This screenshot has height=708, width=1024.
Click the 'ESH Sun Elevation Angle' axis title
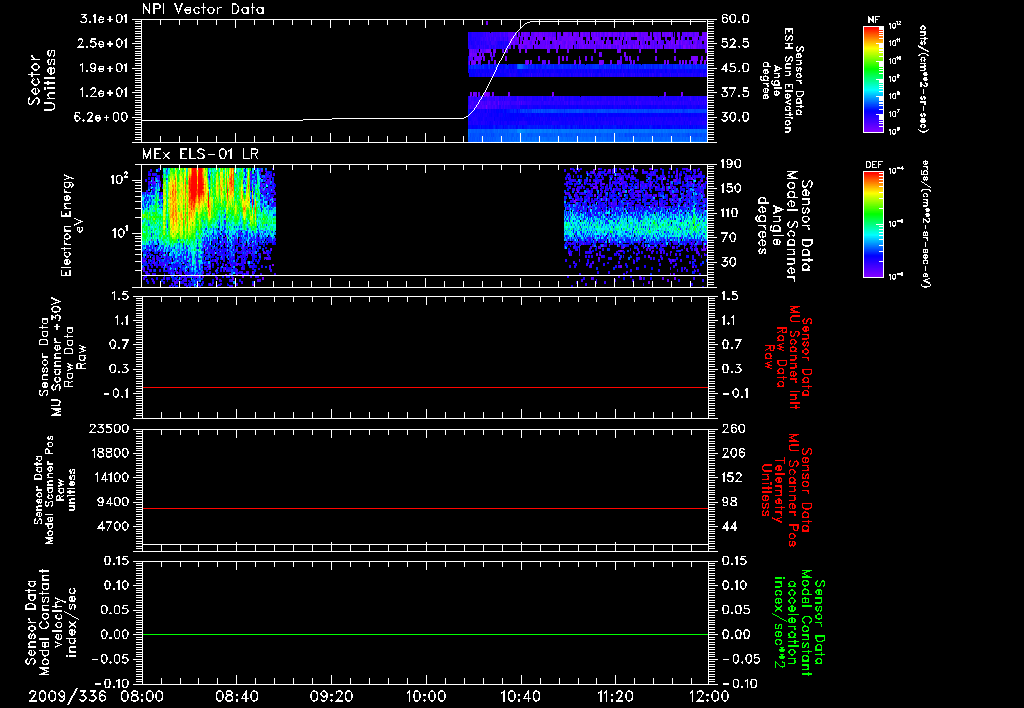click(x=782, y=80)
